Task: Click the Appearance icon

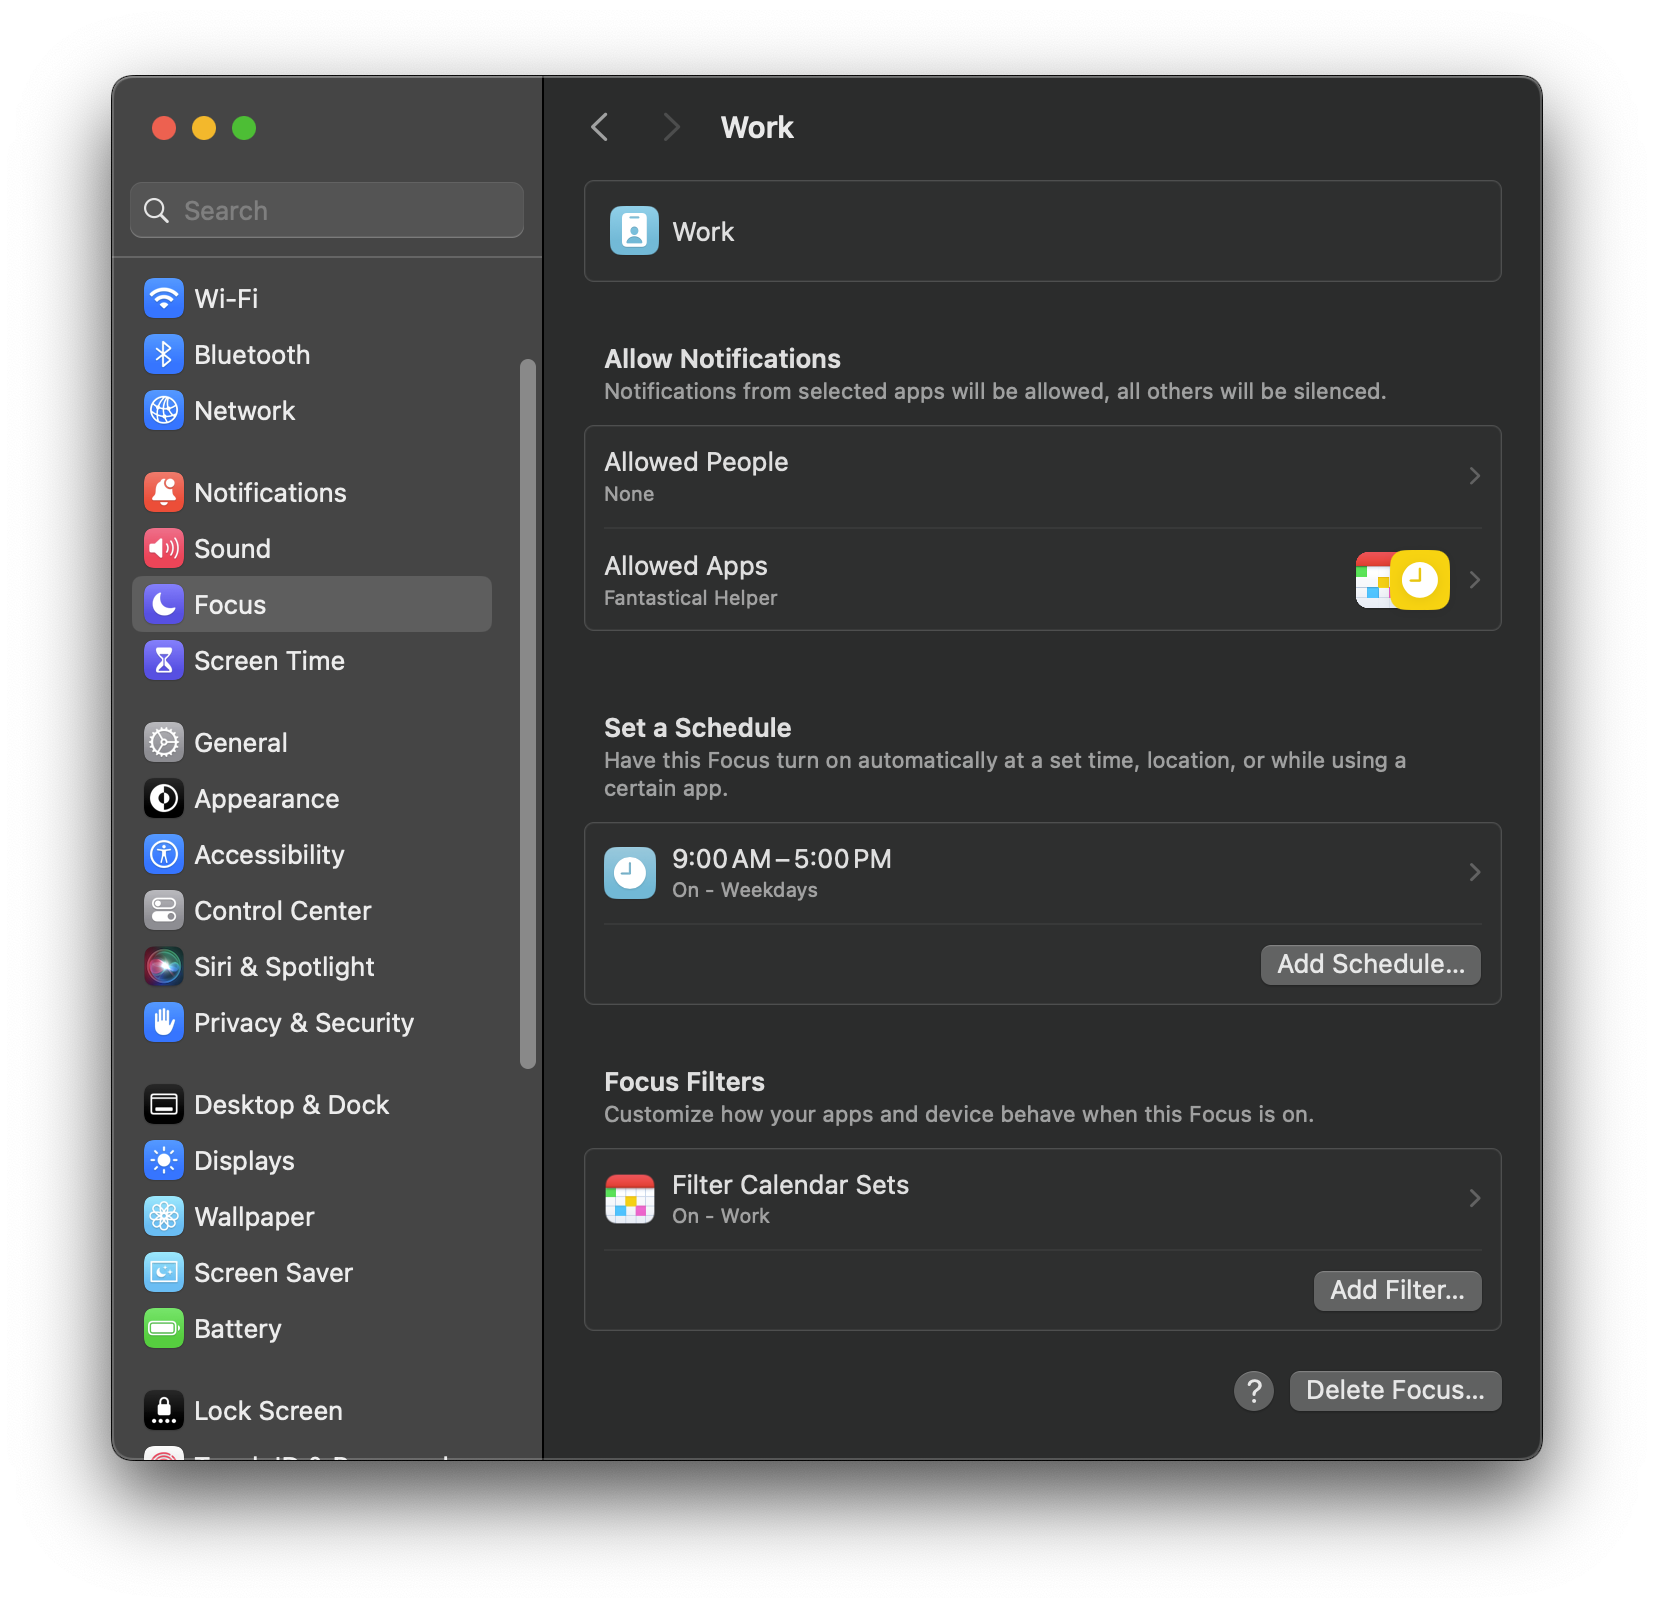Action: click(x=164, y=798)
